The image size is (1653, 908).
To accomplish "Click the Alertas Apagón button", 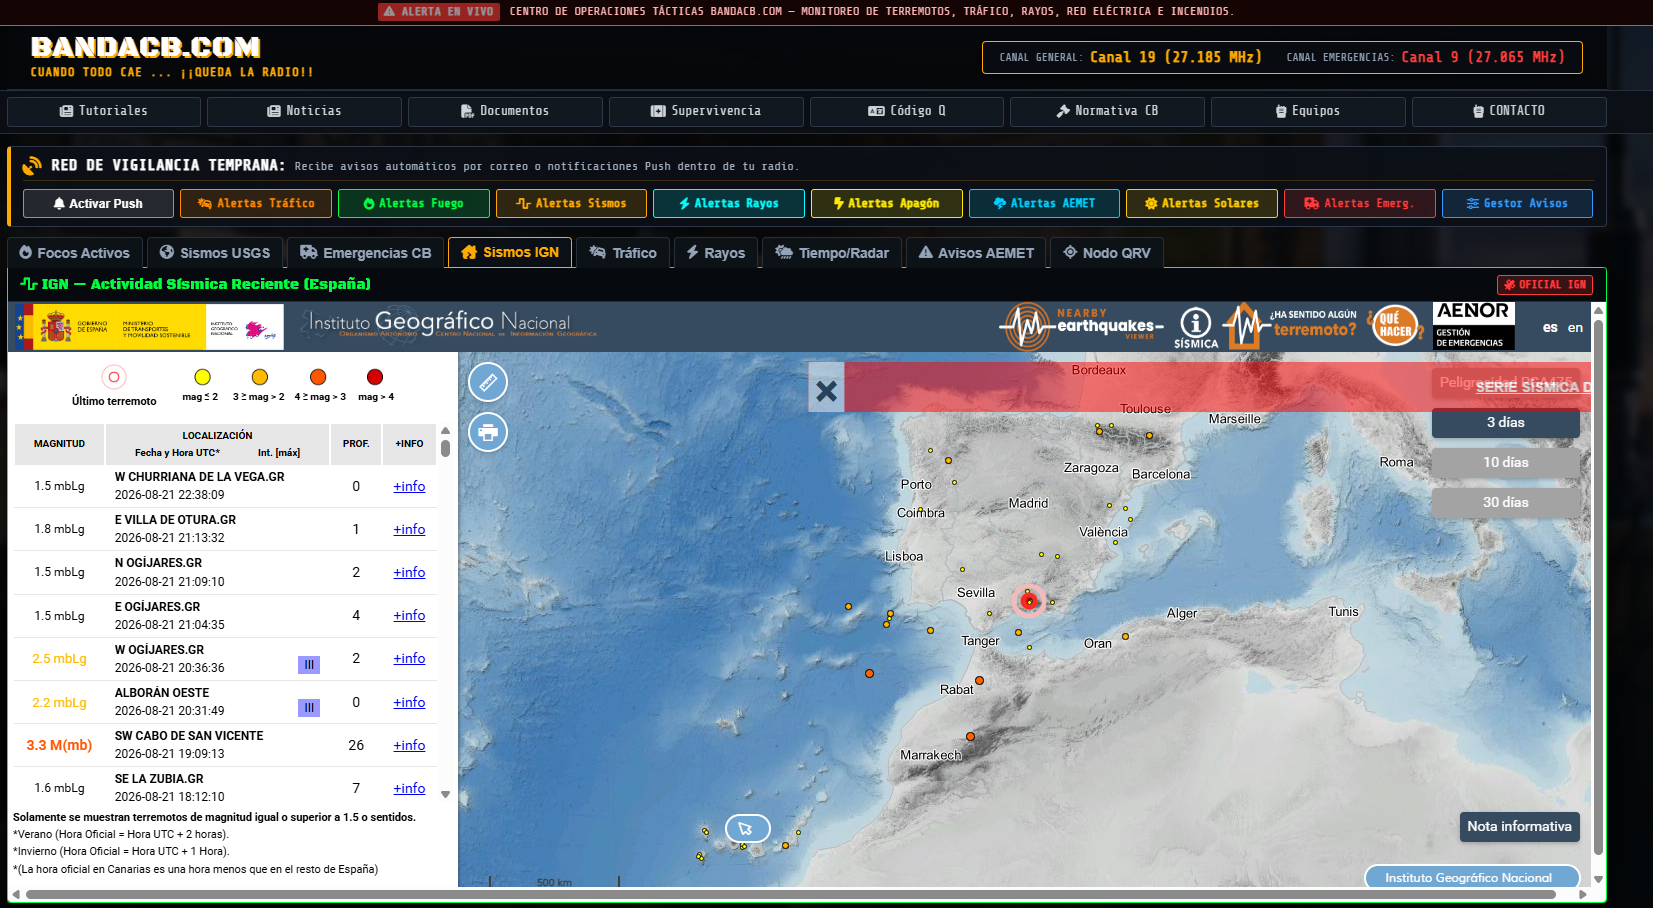I will (887, 204).
